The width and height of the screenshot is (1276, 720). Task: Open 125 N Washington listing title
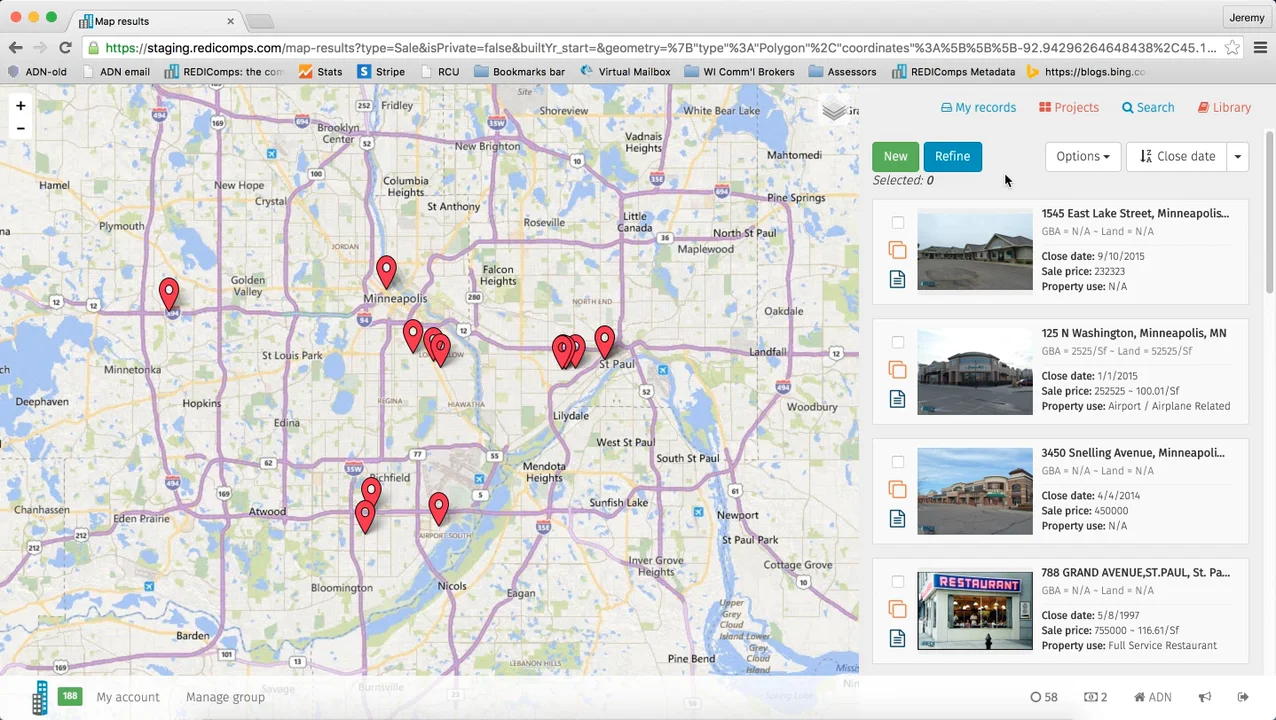point(1133,333)
